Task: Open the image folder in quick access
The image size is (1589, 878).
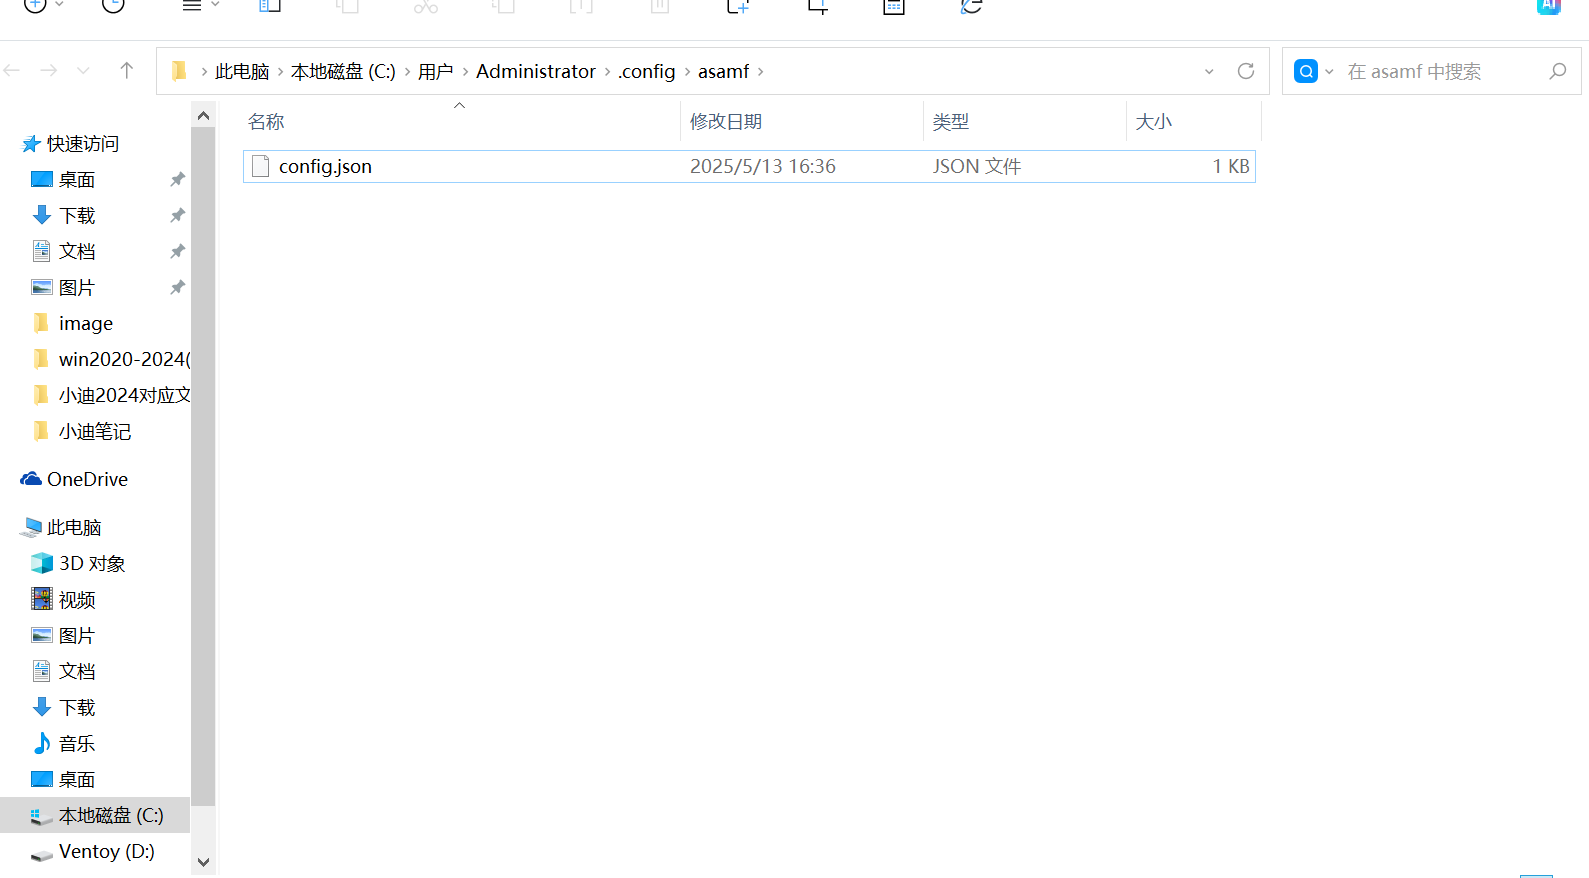Action: click(x=86, y=324)
